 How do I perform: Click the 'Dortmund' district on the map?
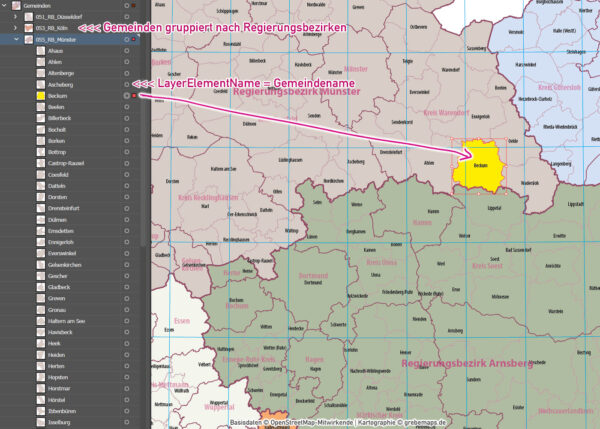pos(313,276)
